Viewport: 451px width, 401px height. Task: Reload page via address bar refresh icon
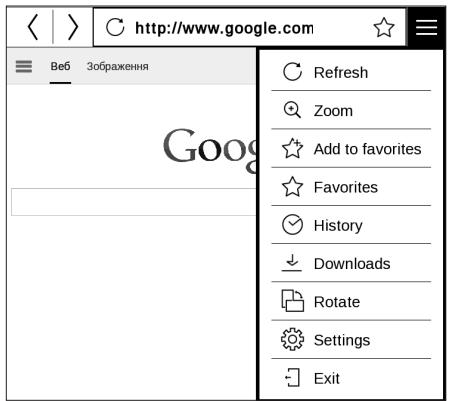click(115, 27)
